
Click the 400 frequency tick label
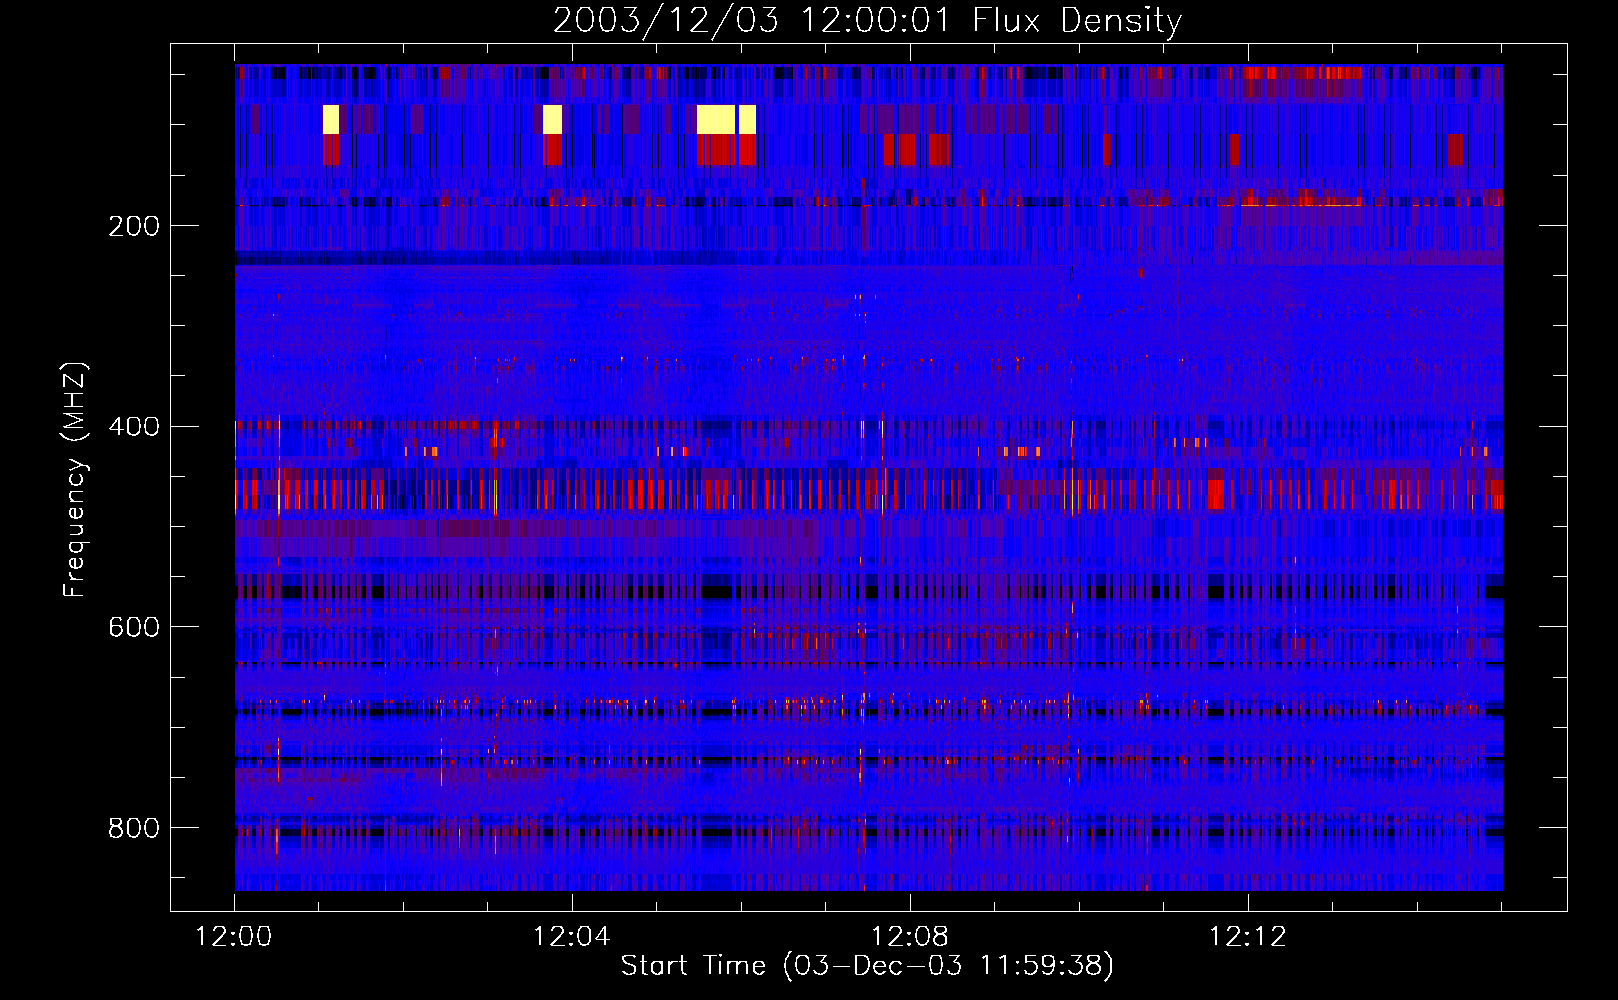coord(134,427)
